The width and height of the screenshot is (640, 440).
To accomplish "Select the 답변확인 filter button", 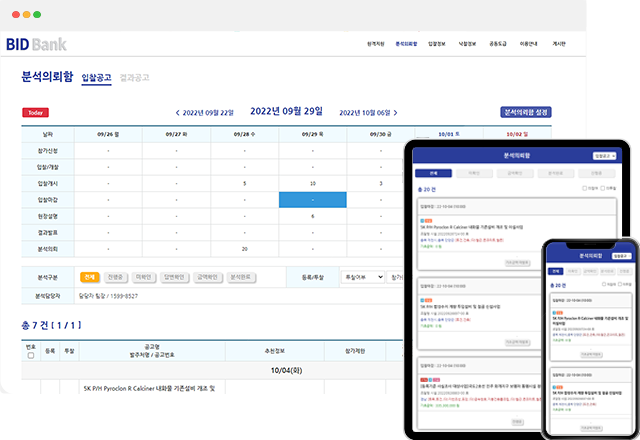I will click(174, 277).
